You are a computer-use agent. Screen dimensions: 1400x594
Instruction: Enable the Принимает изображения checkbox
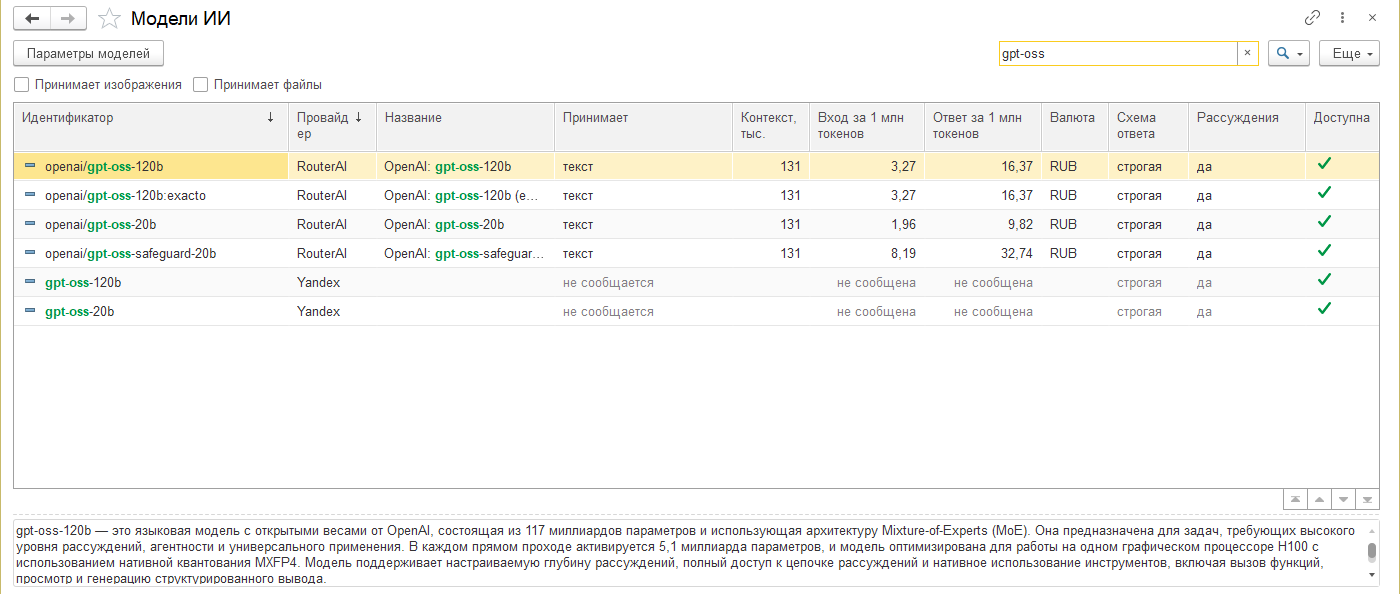[x=22, y=85]
